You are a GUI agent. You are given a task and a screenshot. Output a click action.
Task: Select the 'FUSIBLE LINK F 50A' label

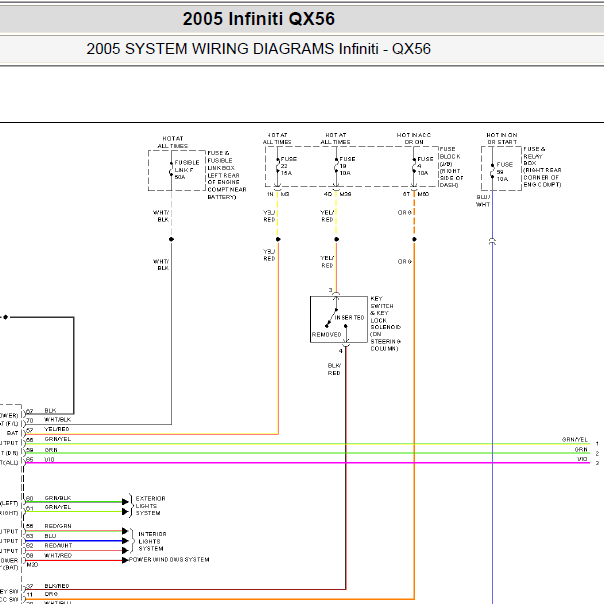click(x=187, y=170)
